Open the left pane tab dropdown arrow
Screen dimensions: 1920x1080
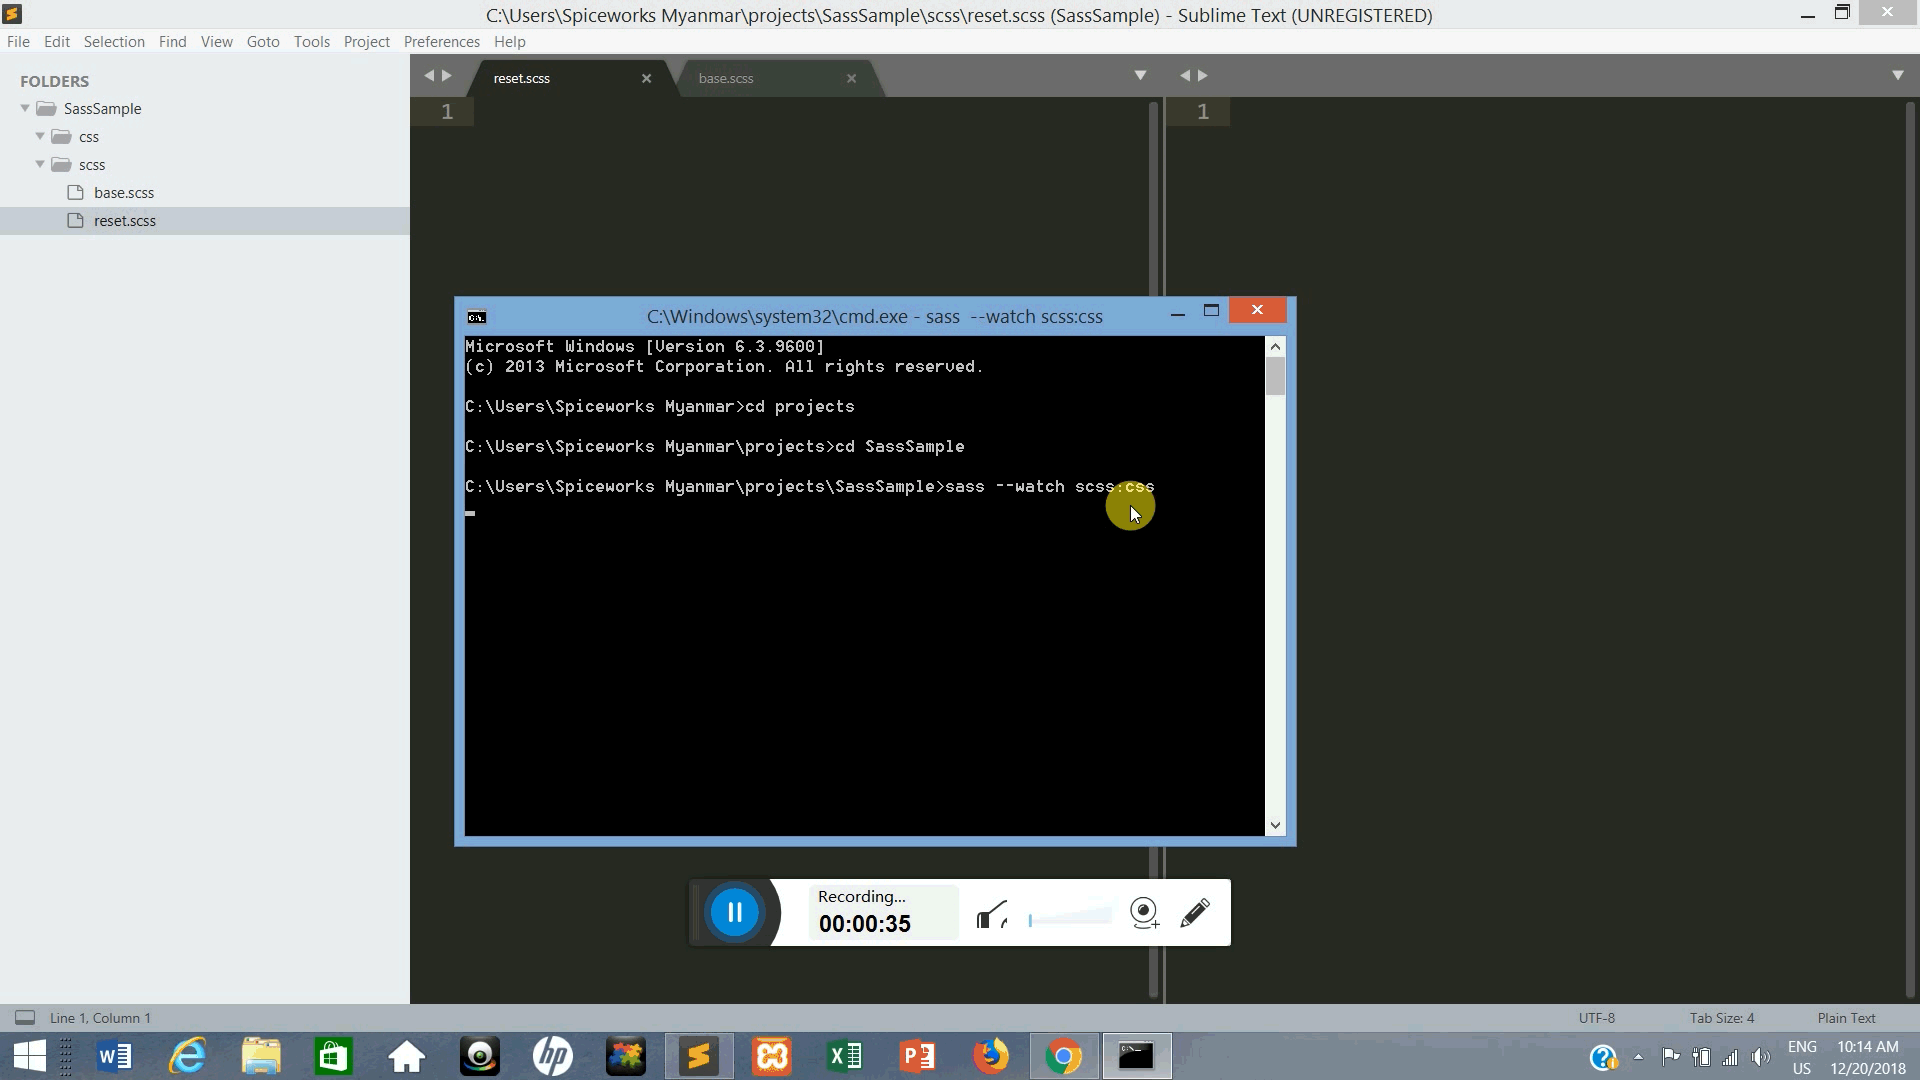1140,76
